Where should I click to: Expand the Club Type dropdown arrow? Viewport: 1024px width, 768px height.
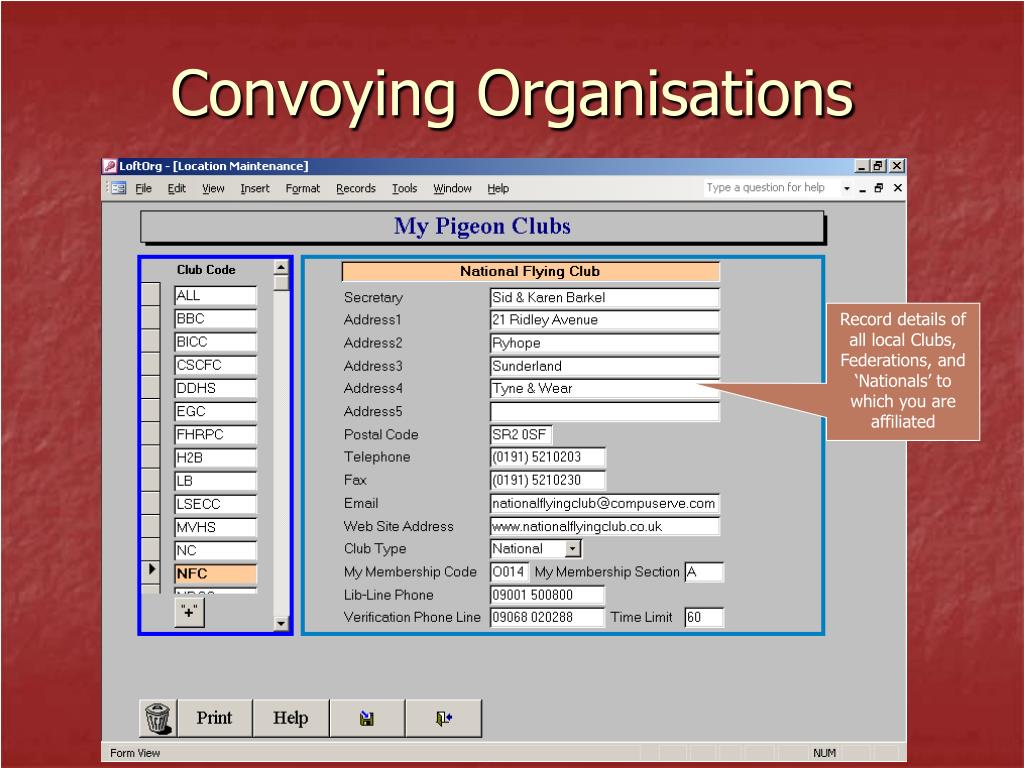(x=573, y=549)
